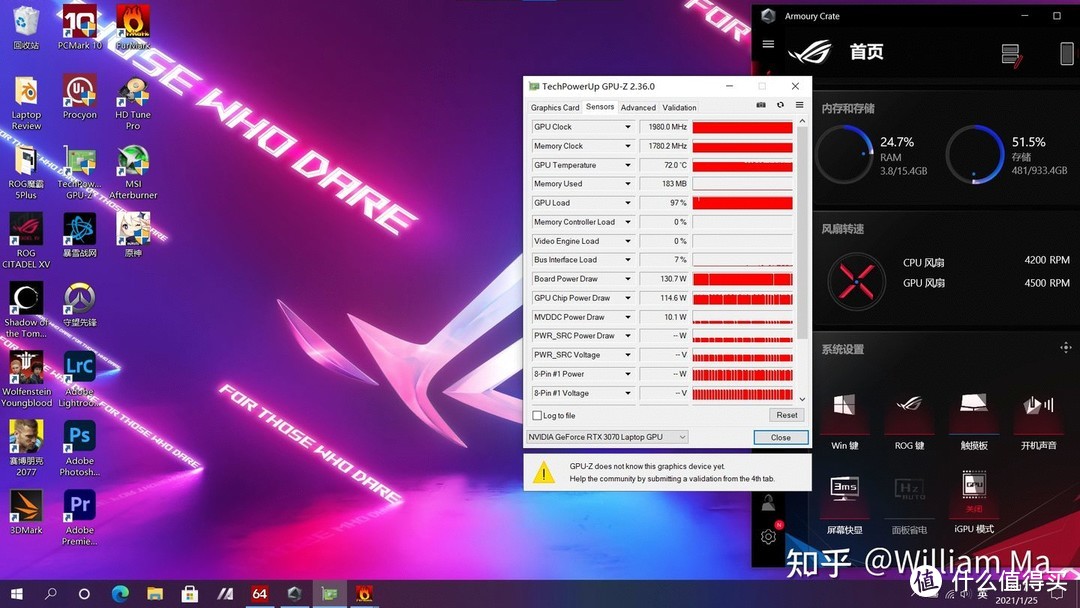Viewport: 1080px width, 608px height.
Task: Click the RAM 24.7% usage ring
Action: click(x=844, y=154)
